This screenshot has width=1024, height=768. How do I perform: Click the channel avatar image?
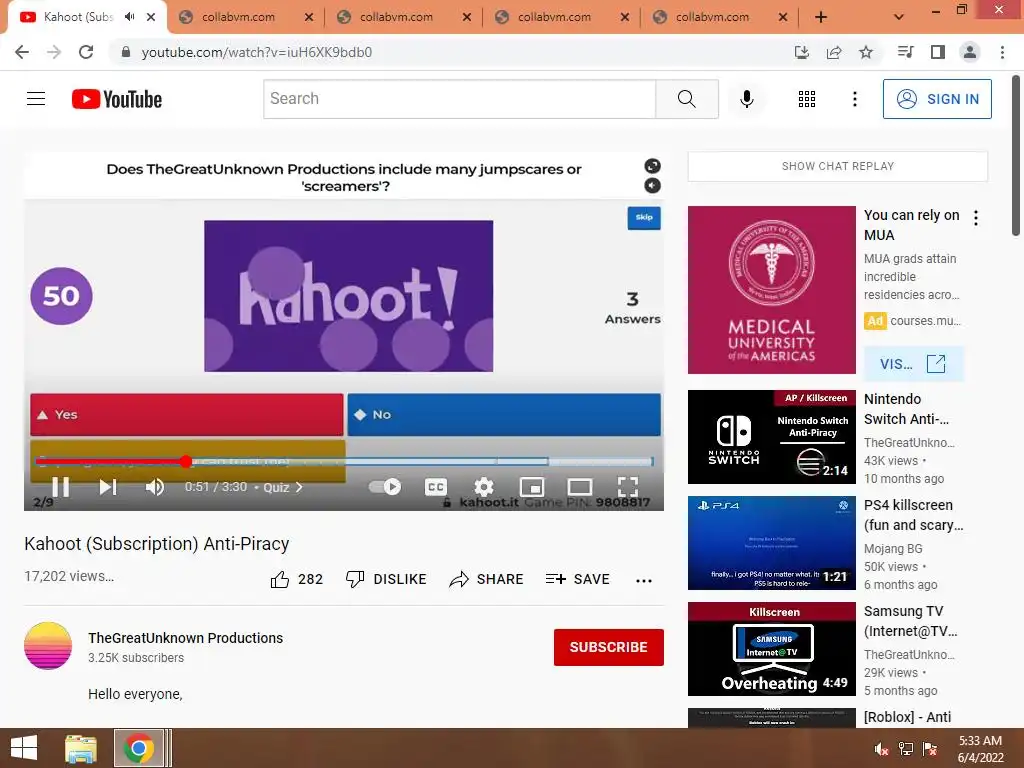click(48, 646)
